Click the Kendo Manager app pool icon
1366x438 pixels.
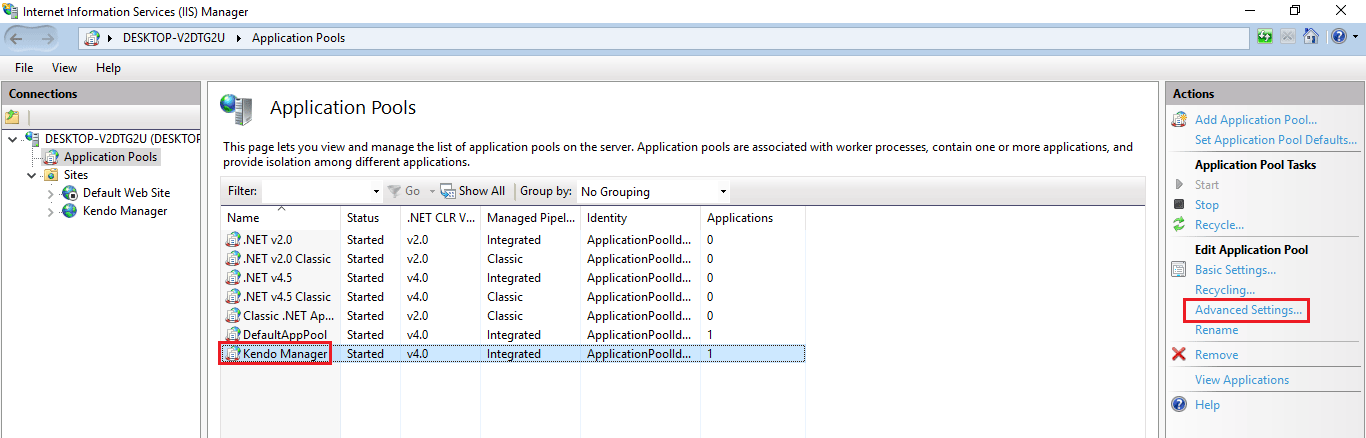233,354
